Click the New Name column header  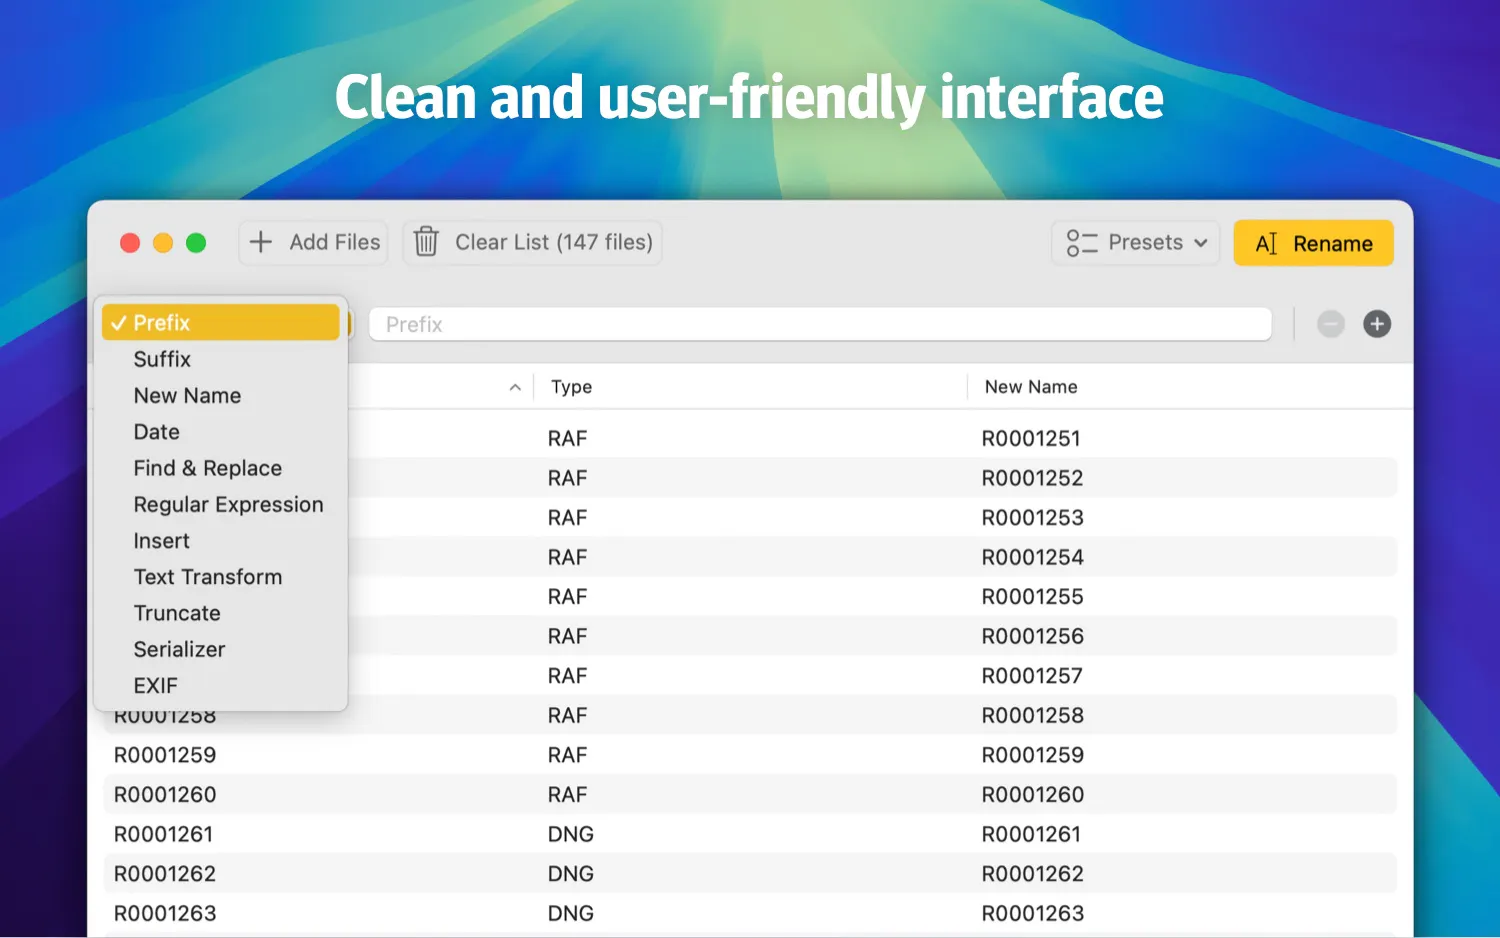point(1031,387)
